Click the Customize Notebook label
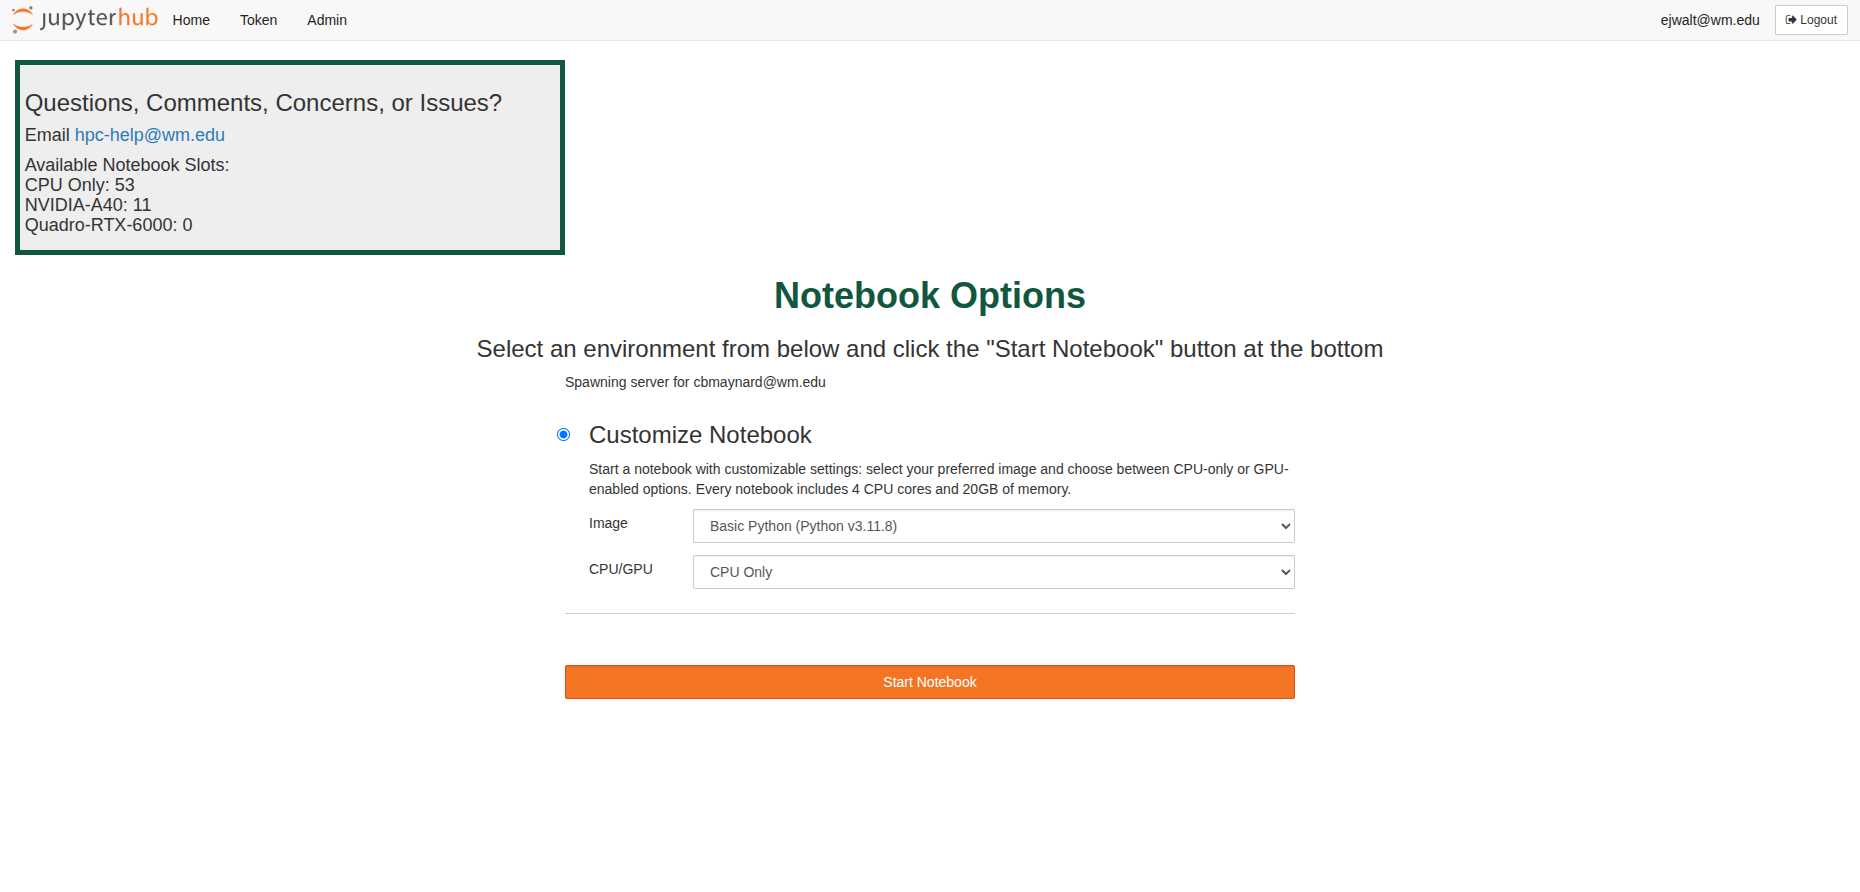 tap(700, 435)
